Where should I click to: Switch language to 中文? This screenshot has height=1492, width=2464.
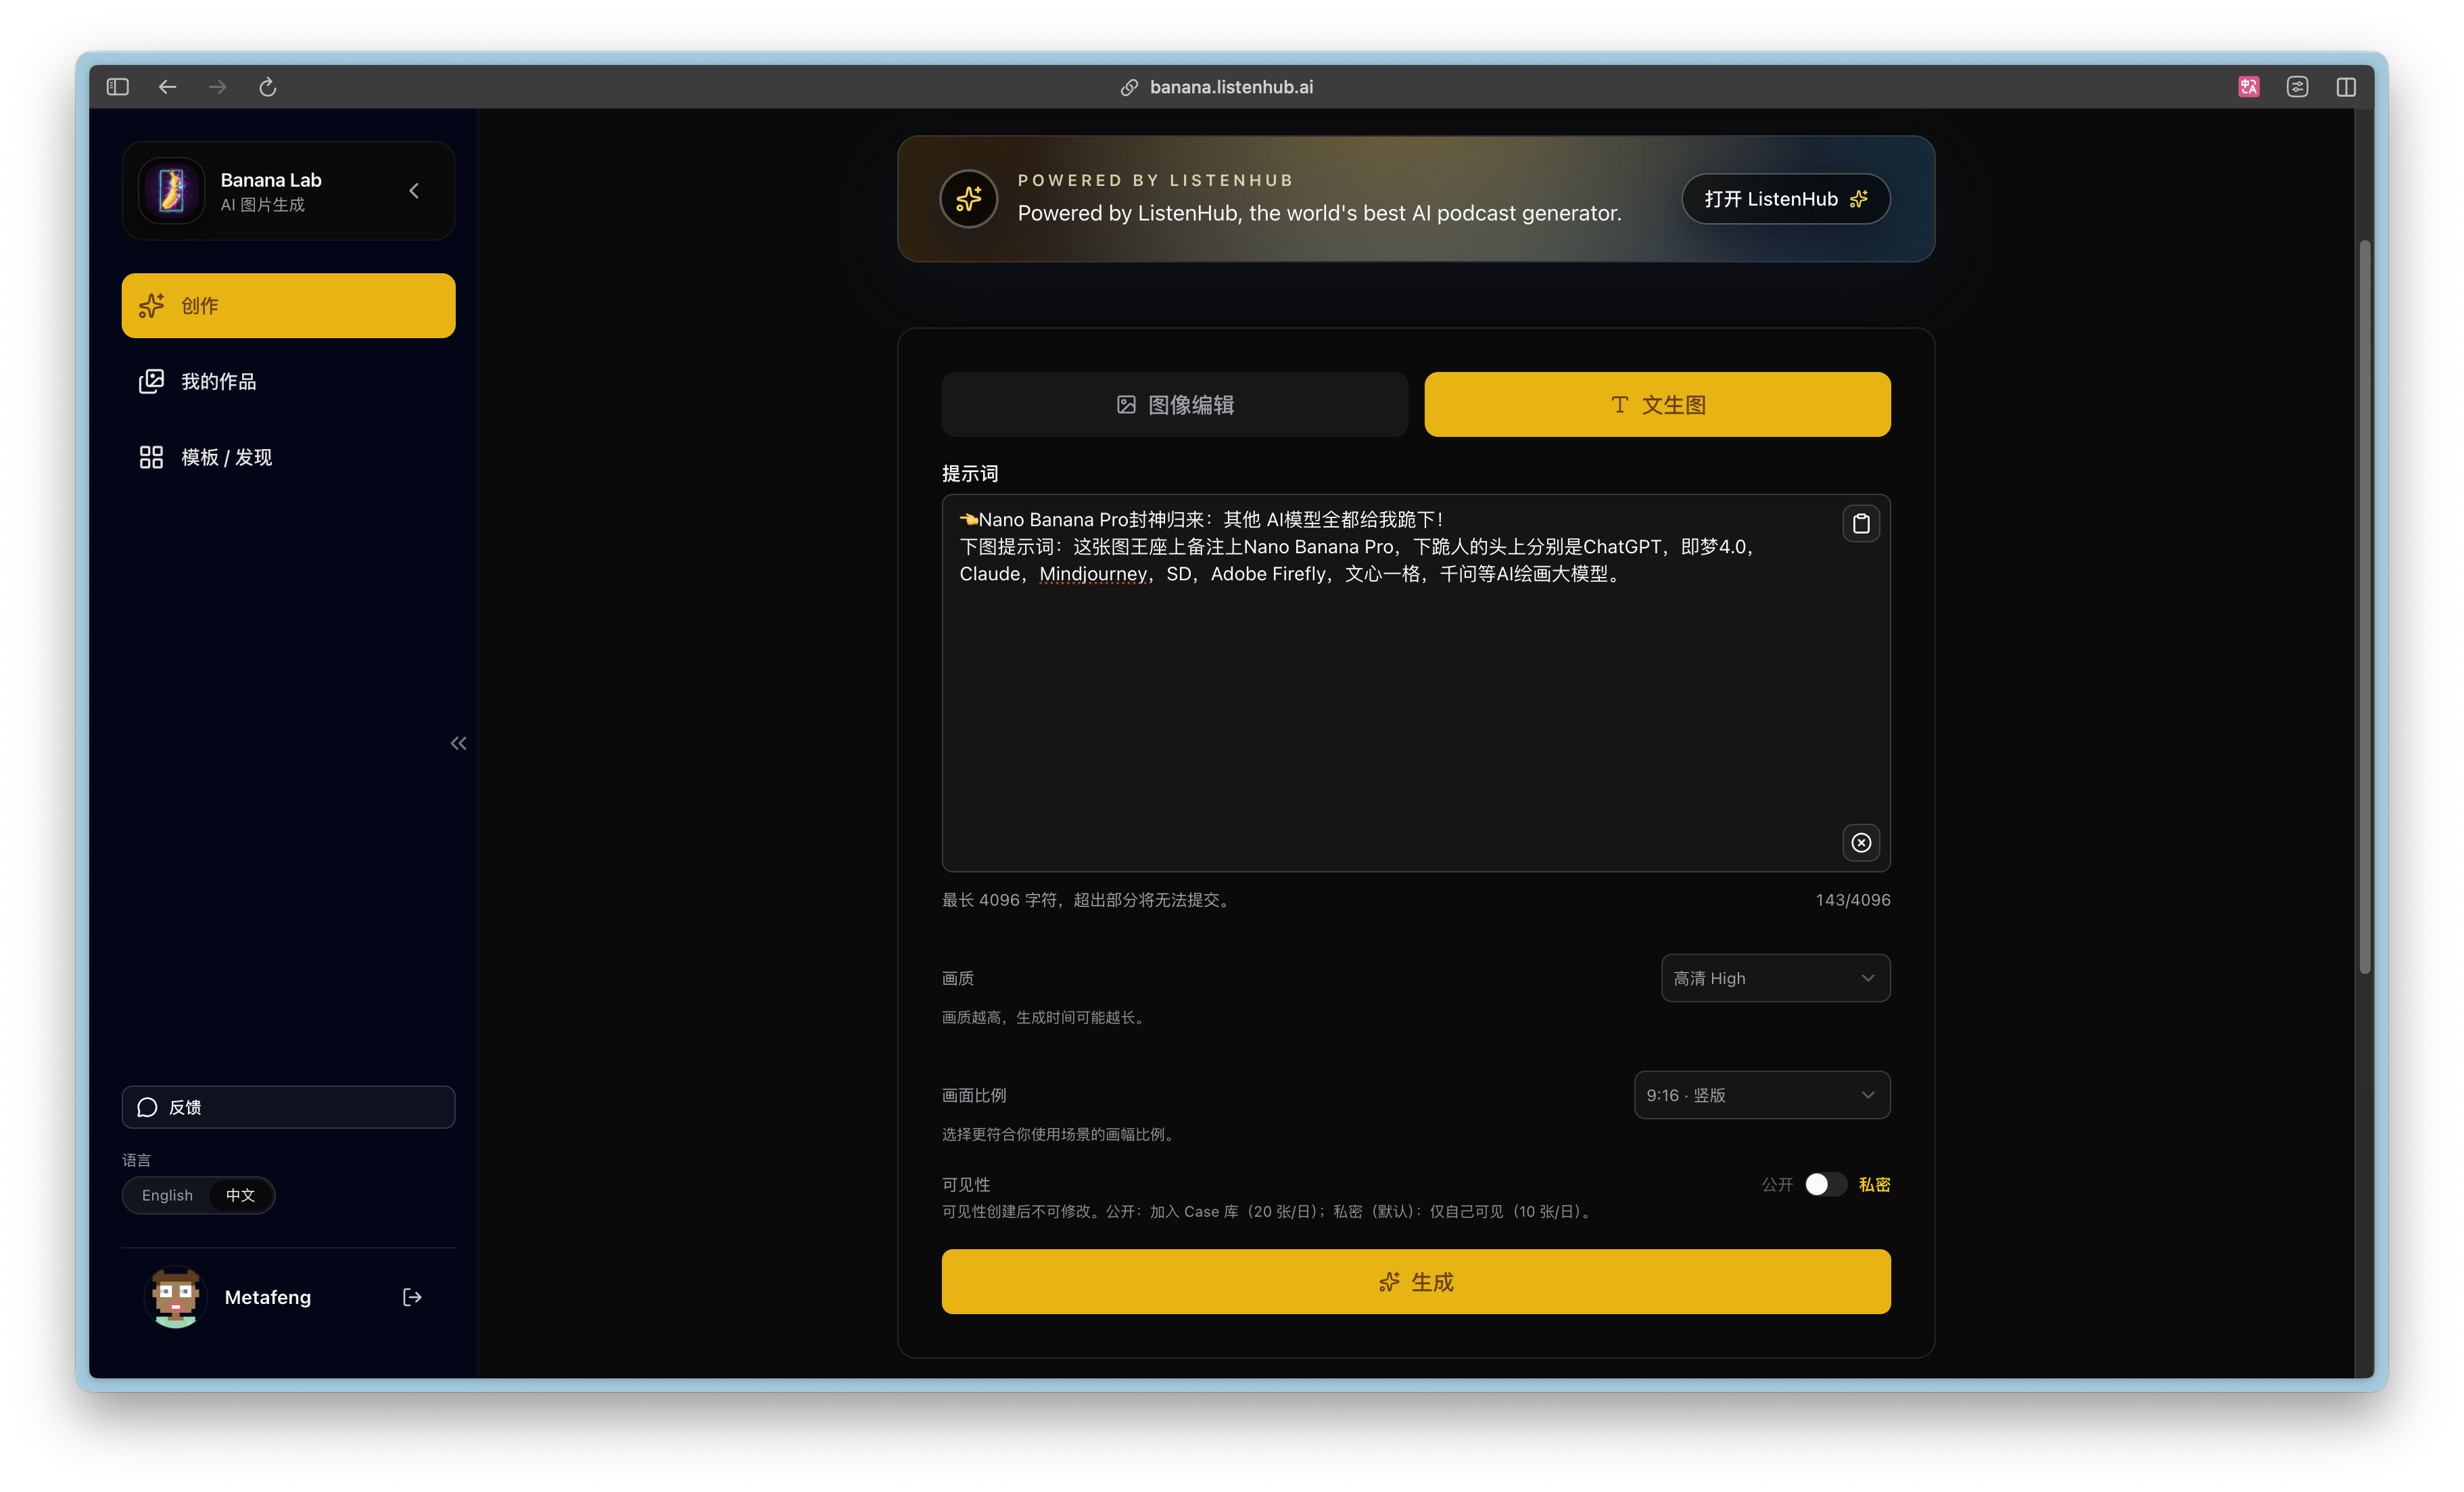tap(240, 1195)
